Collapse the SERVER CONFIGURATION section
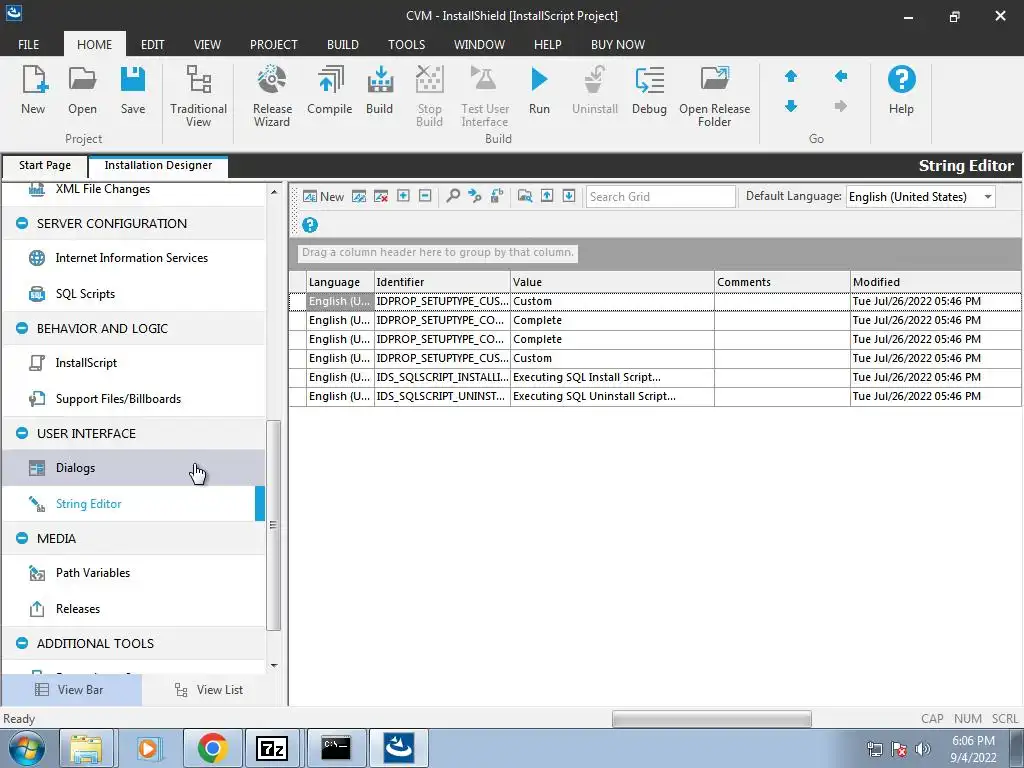Viewport: 1024px width, 768px height. pyautogui.click(x=22, y=223)
